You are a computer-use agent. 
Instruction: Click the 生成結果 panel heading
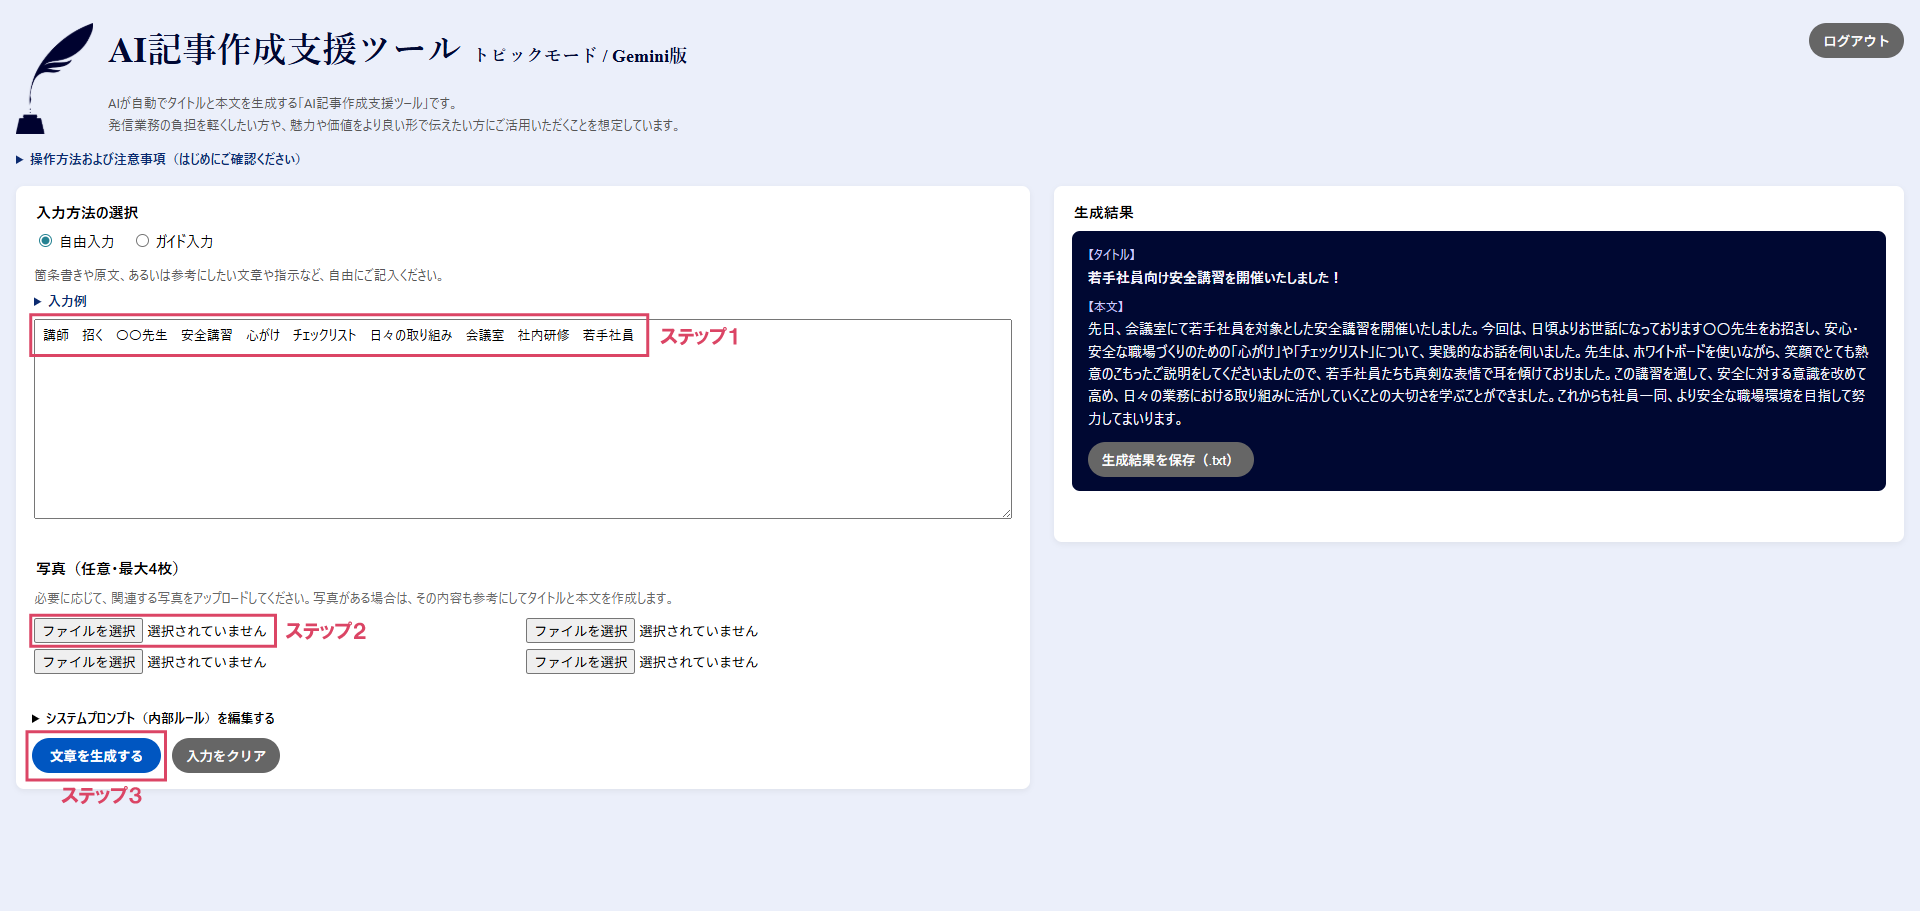pyautogui.click(x=1103, y=213)
